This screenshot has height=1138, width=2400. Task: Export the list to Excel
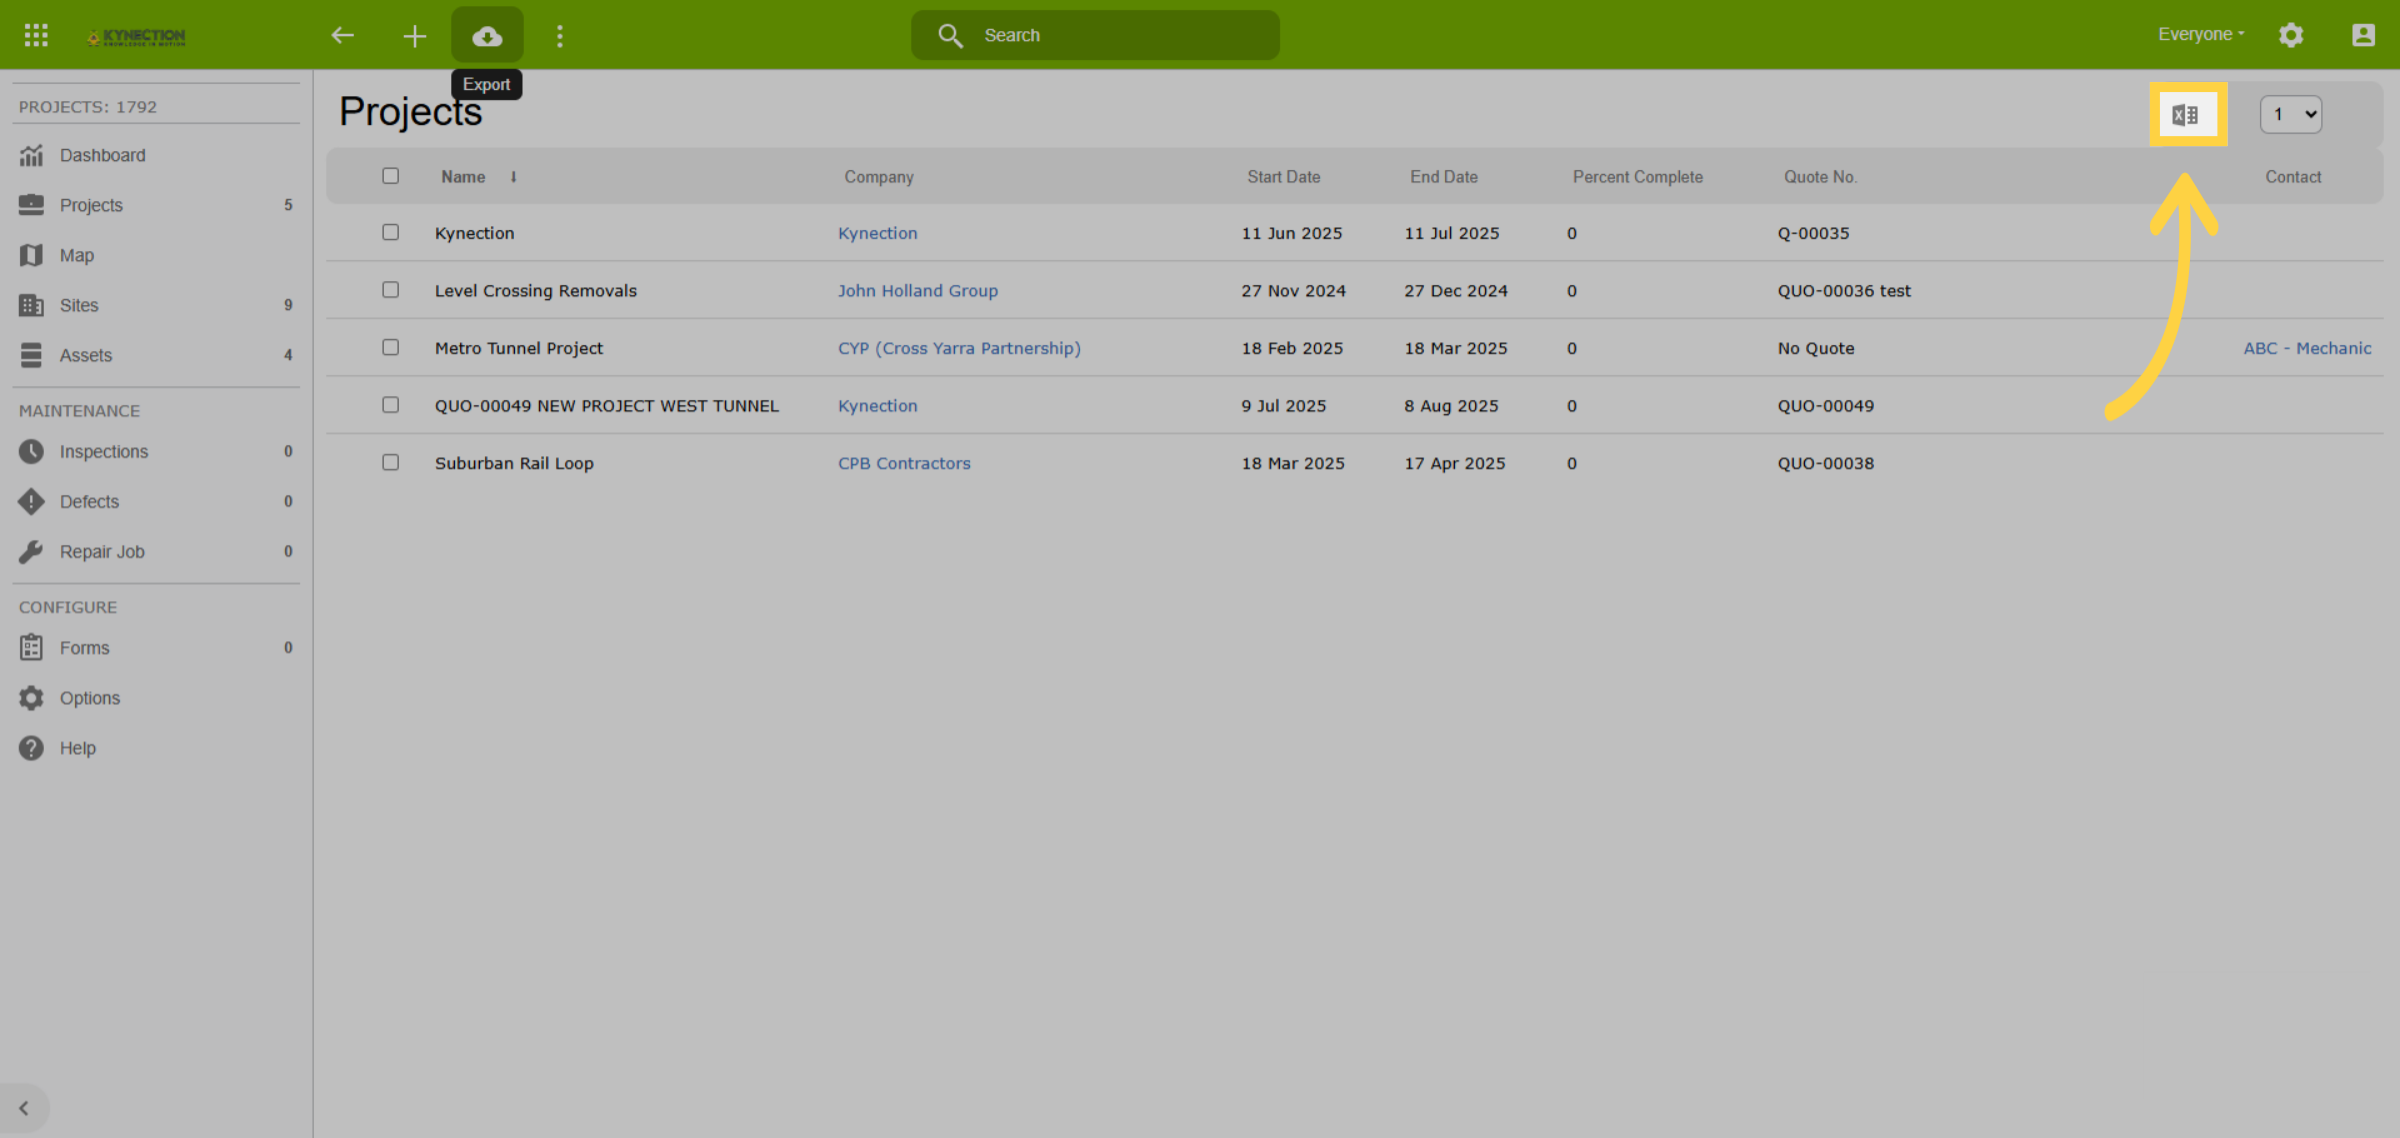(2187, 114)
